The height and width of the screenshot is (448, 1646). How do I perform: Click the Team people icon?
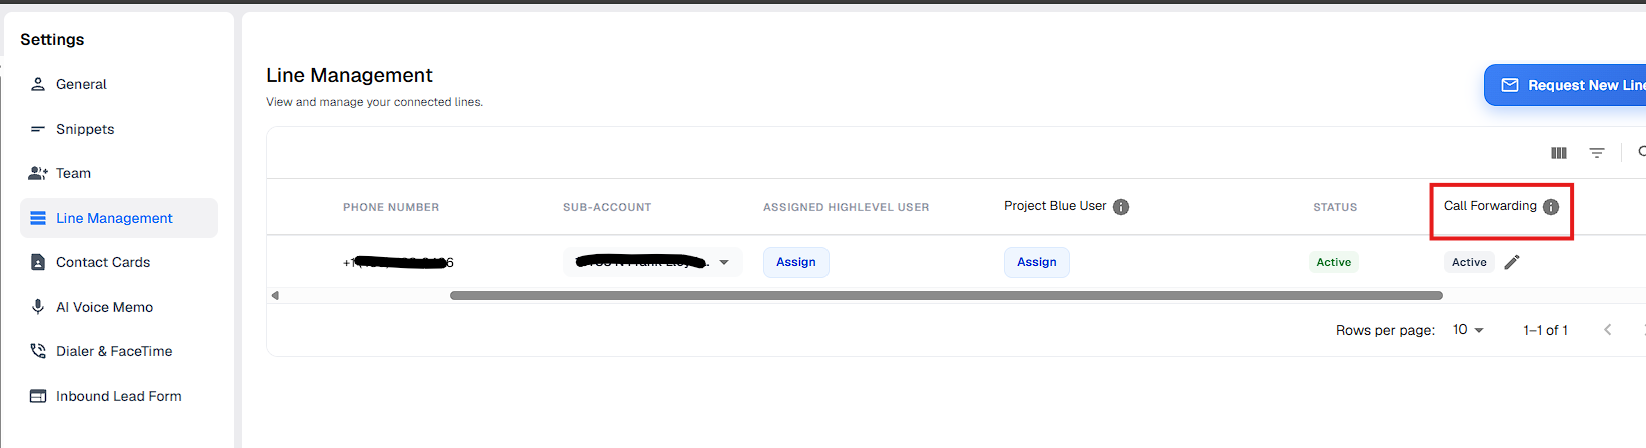click(38, 173)
